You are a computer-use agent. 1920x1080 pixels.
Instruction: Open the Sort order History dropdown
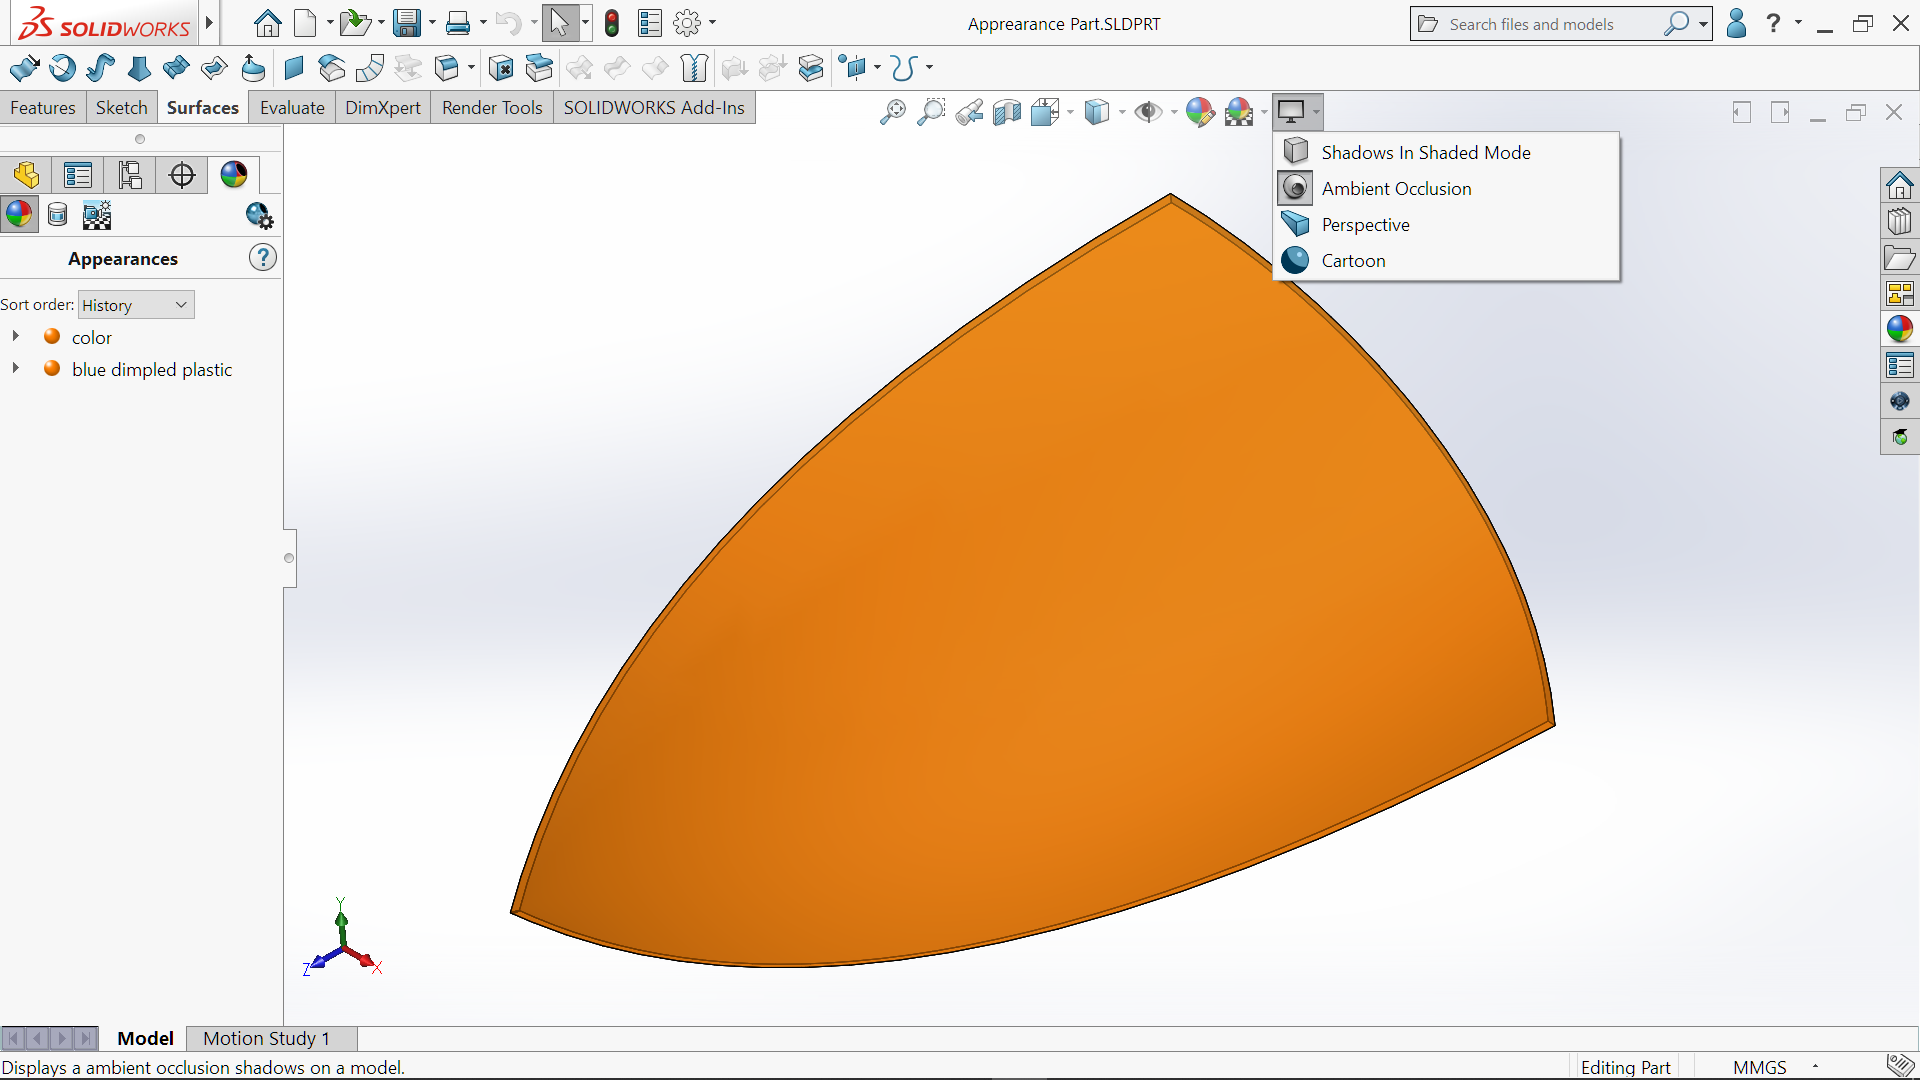coord(136,305)
